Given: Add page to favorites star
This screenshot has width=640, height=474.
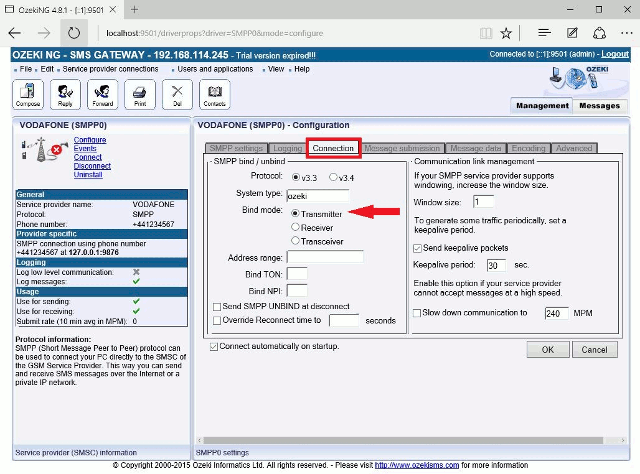Looking at the screenshot, I should coord(506,33).
